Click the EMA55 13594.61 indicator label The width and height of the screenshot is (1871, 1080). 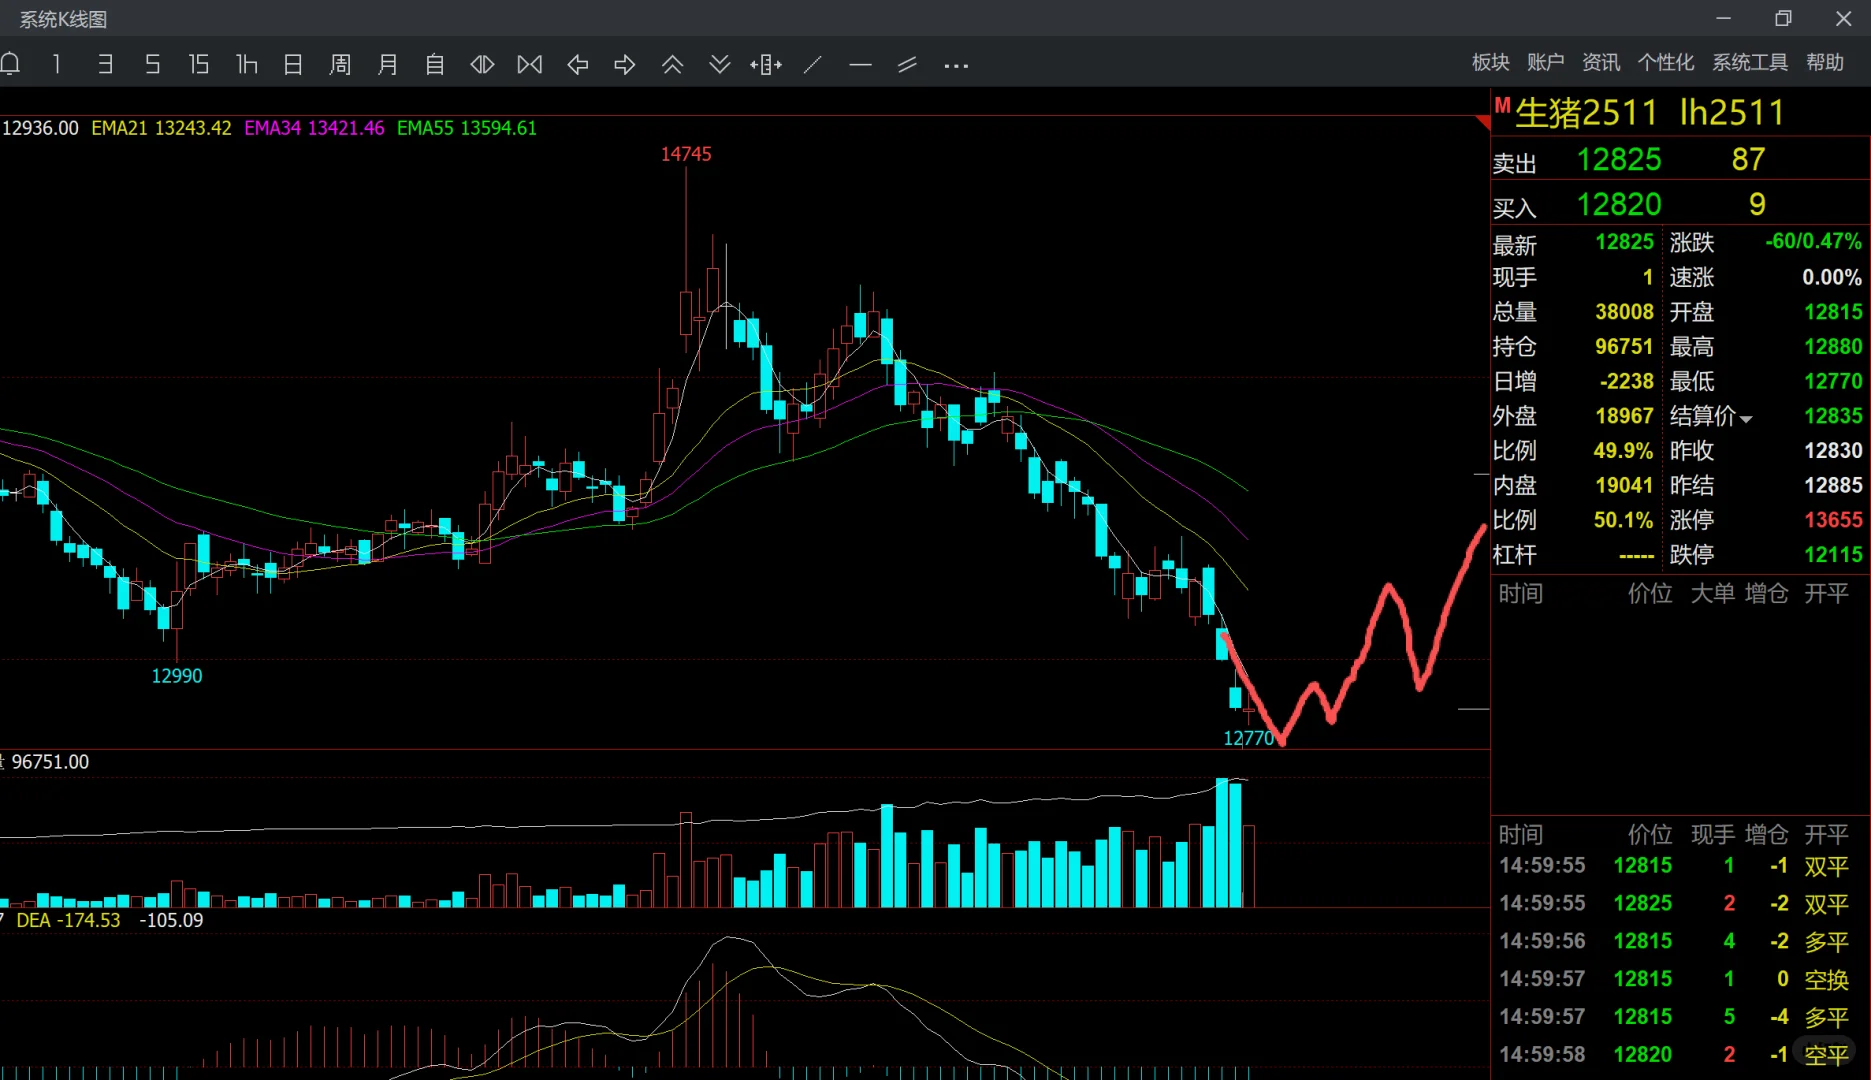467,128
